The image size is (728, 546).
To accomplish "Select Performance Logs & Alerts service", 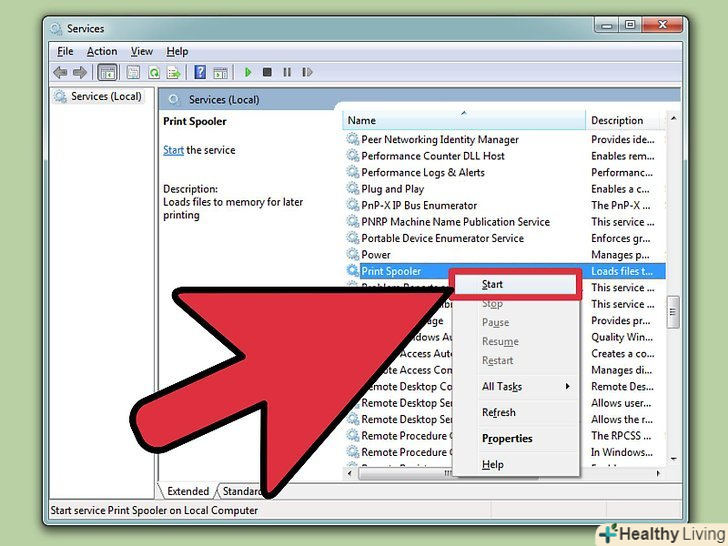I will (423, 172).
